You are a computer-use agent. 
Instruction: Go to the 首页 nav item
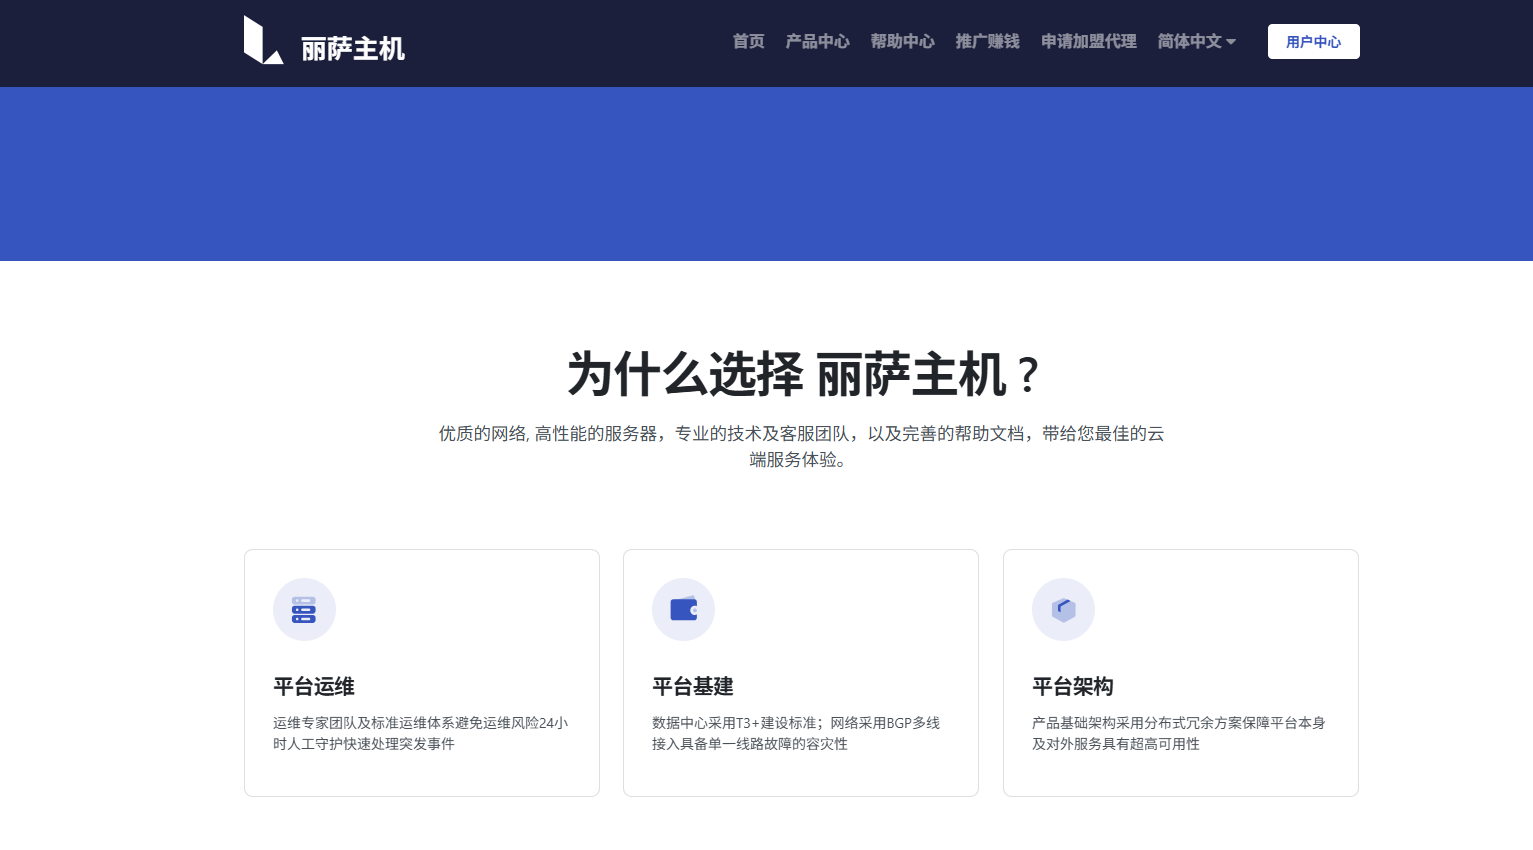748,42
